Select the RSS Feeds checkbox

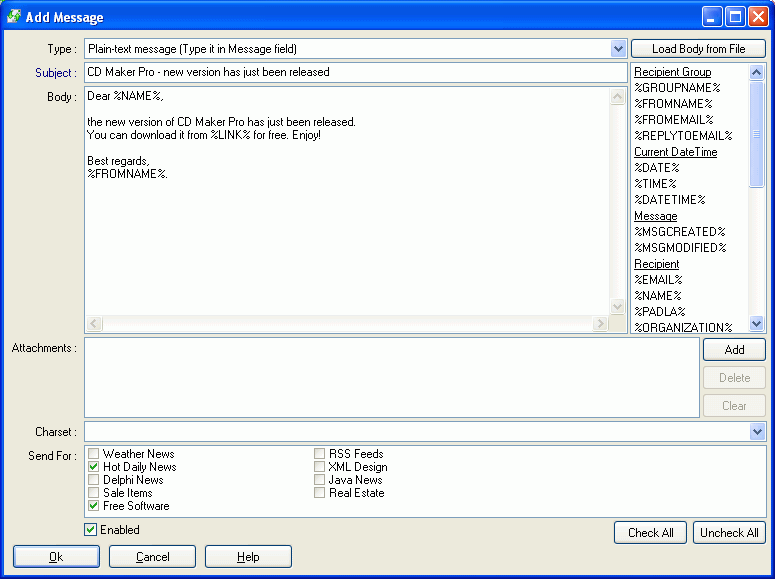pyautogui.click(x=319, y=453)
